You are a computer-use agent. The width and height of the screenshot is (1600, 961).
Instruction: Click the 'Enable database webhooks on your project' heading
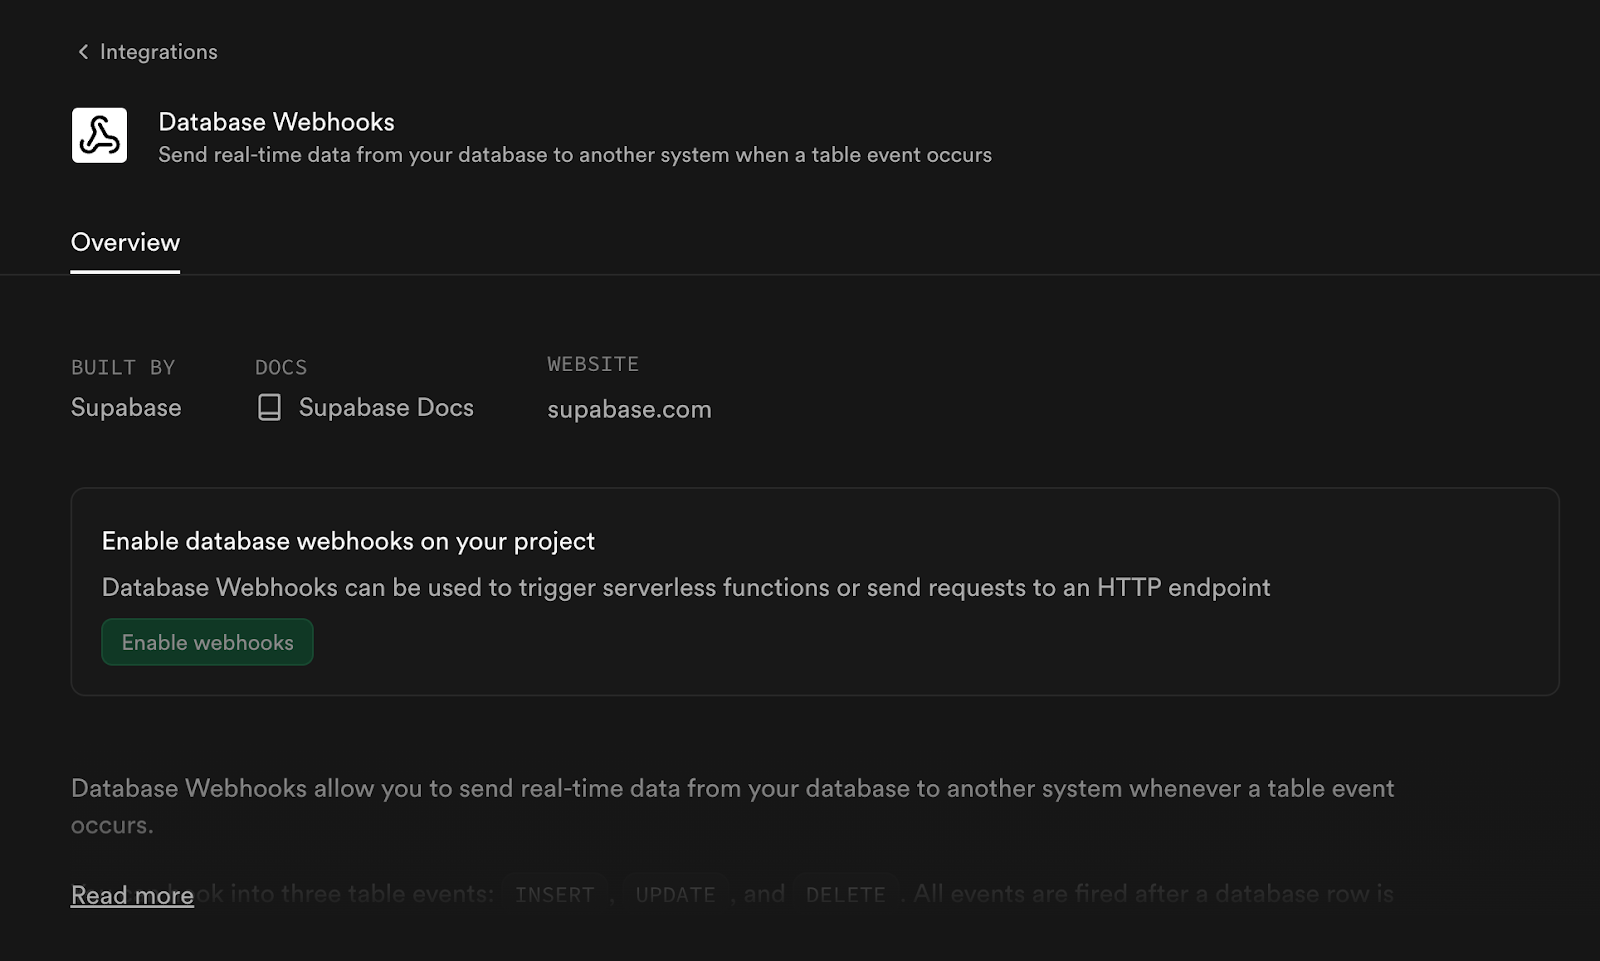click(348, 541)
